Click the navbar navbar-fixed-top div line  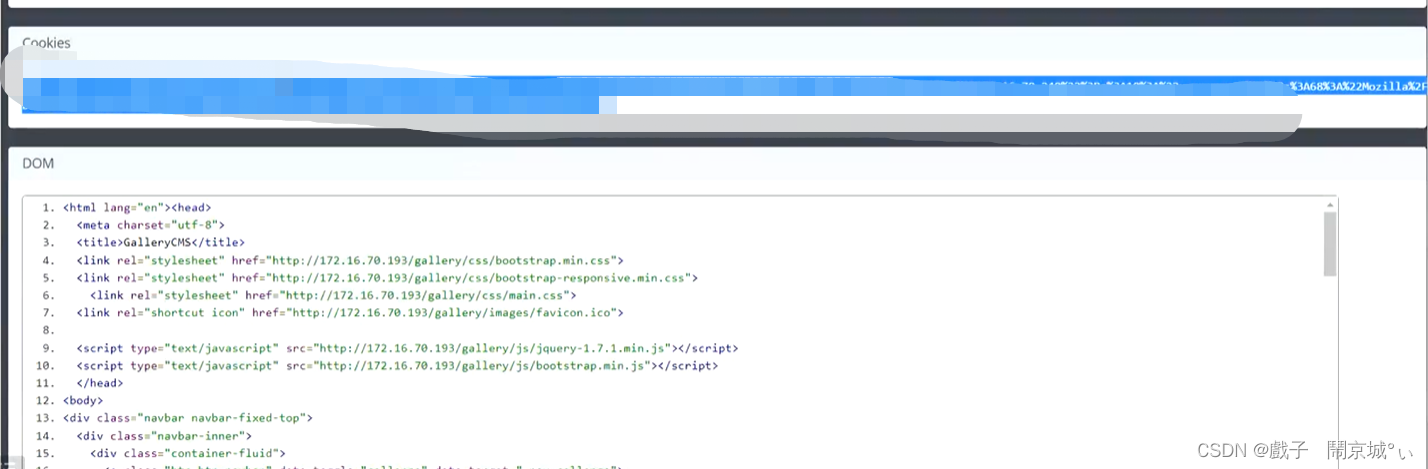[x=188, y=418]
